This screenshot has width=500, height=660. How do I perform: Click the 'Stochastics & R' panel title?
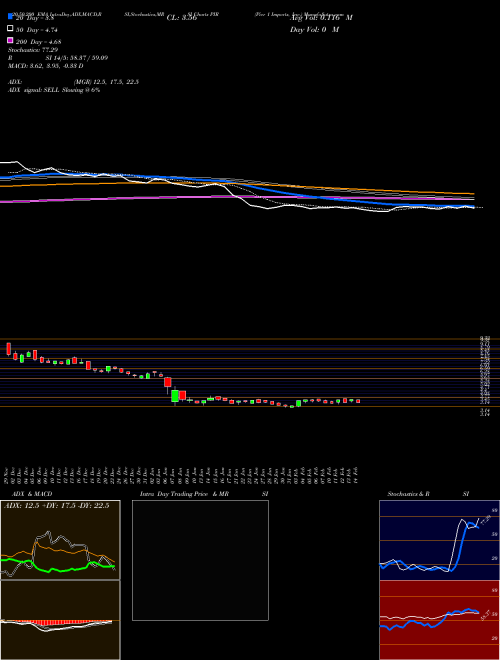(x=410, y=494)
